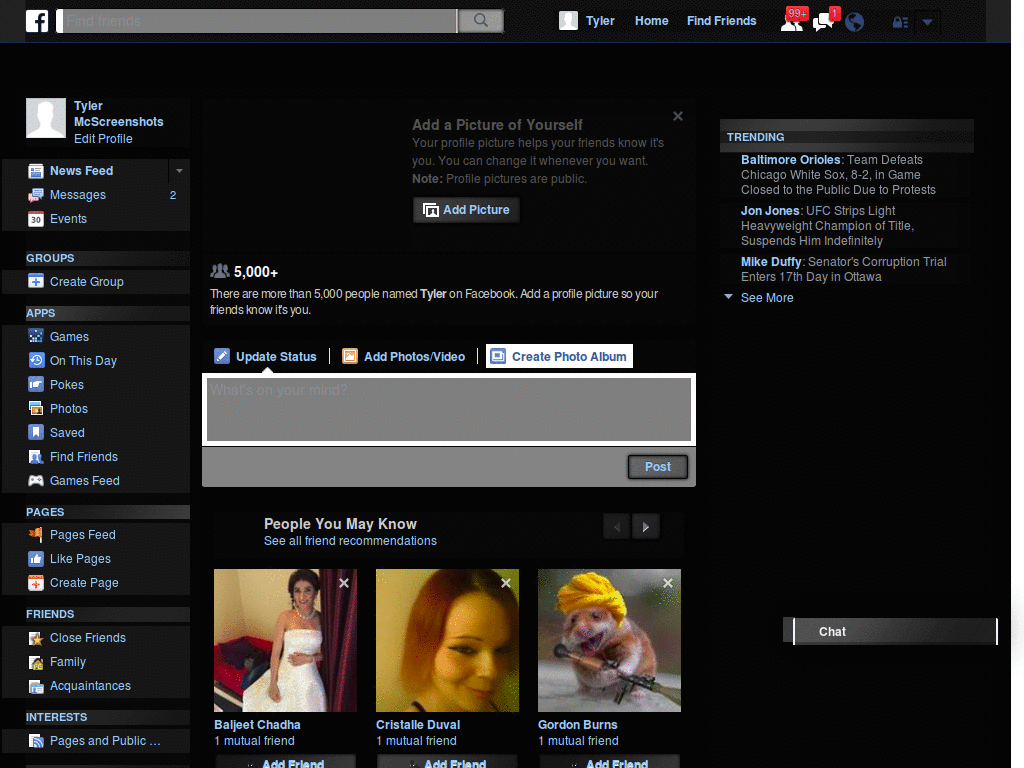Click On This Day clock icon

click(x=36, y=360)
